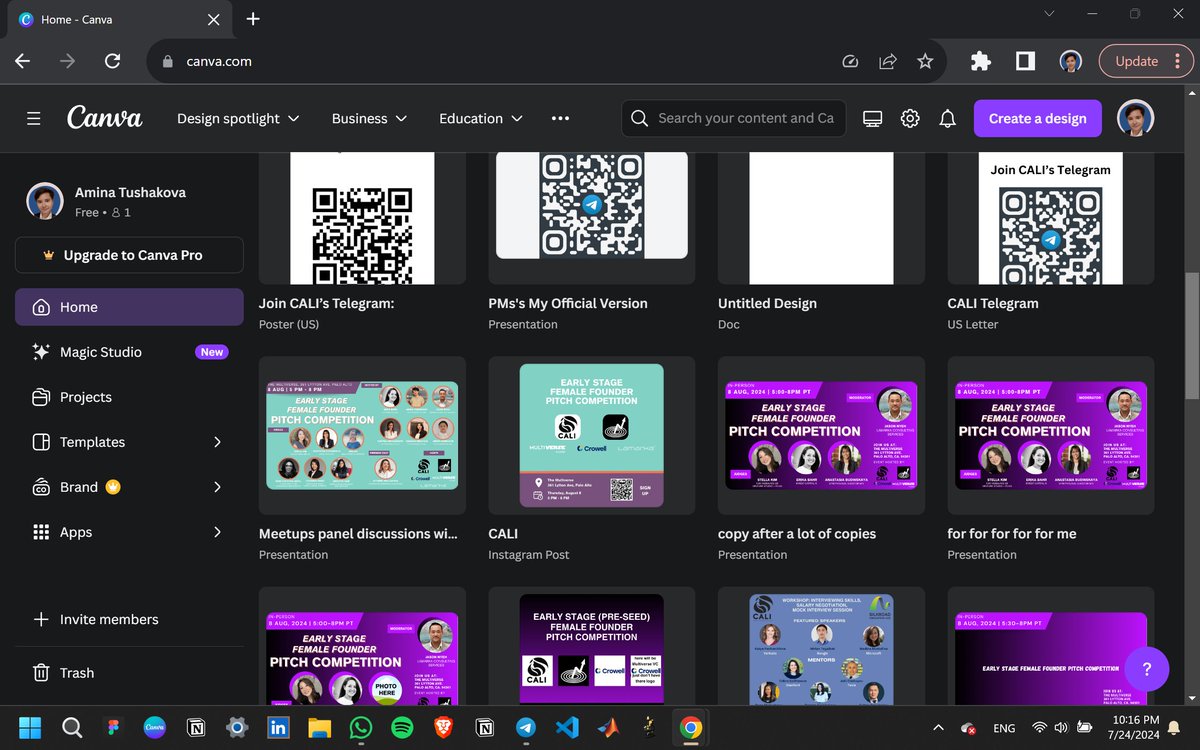The height and width of the screenshot is (750, 1200).
Task: Open Projects in the sidebar
Action: [x=129, y=397]
